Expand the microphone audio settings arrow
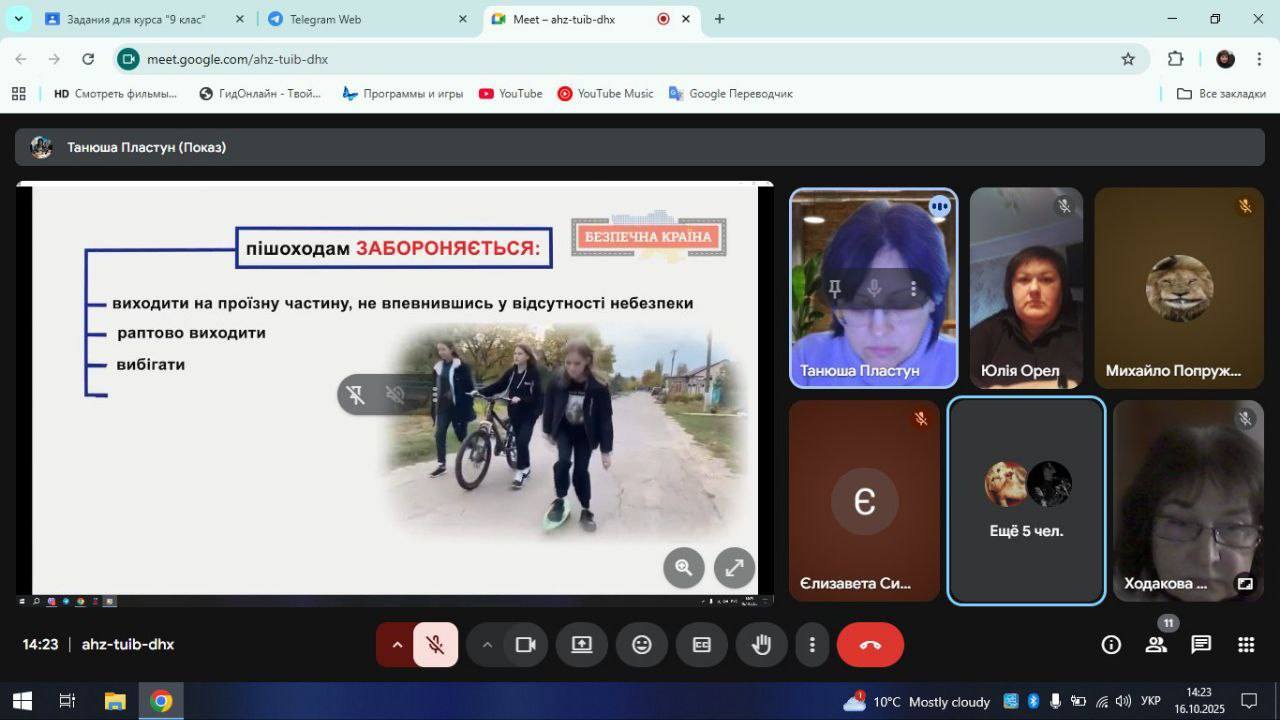The image size is (1280, 720). point(397,645)
